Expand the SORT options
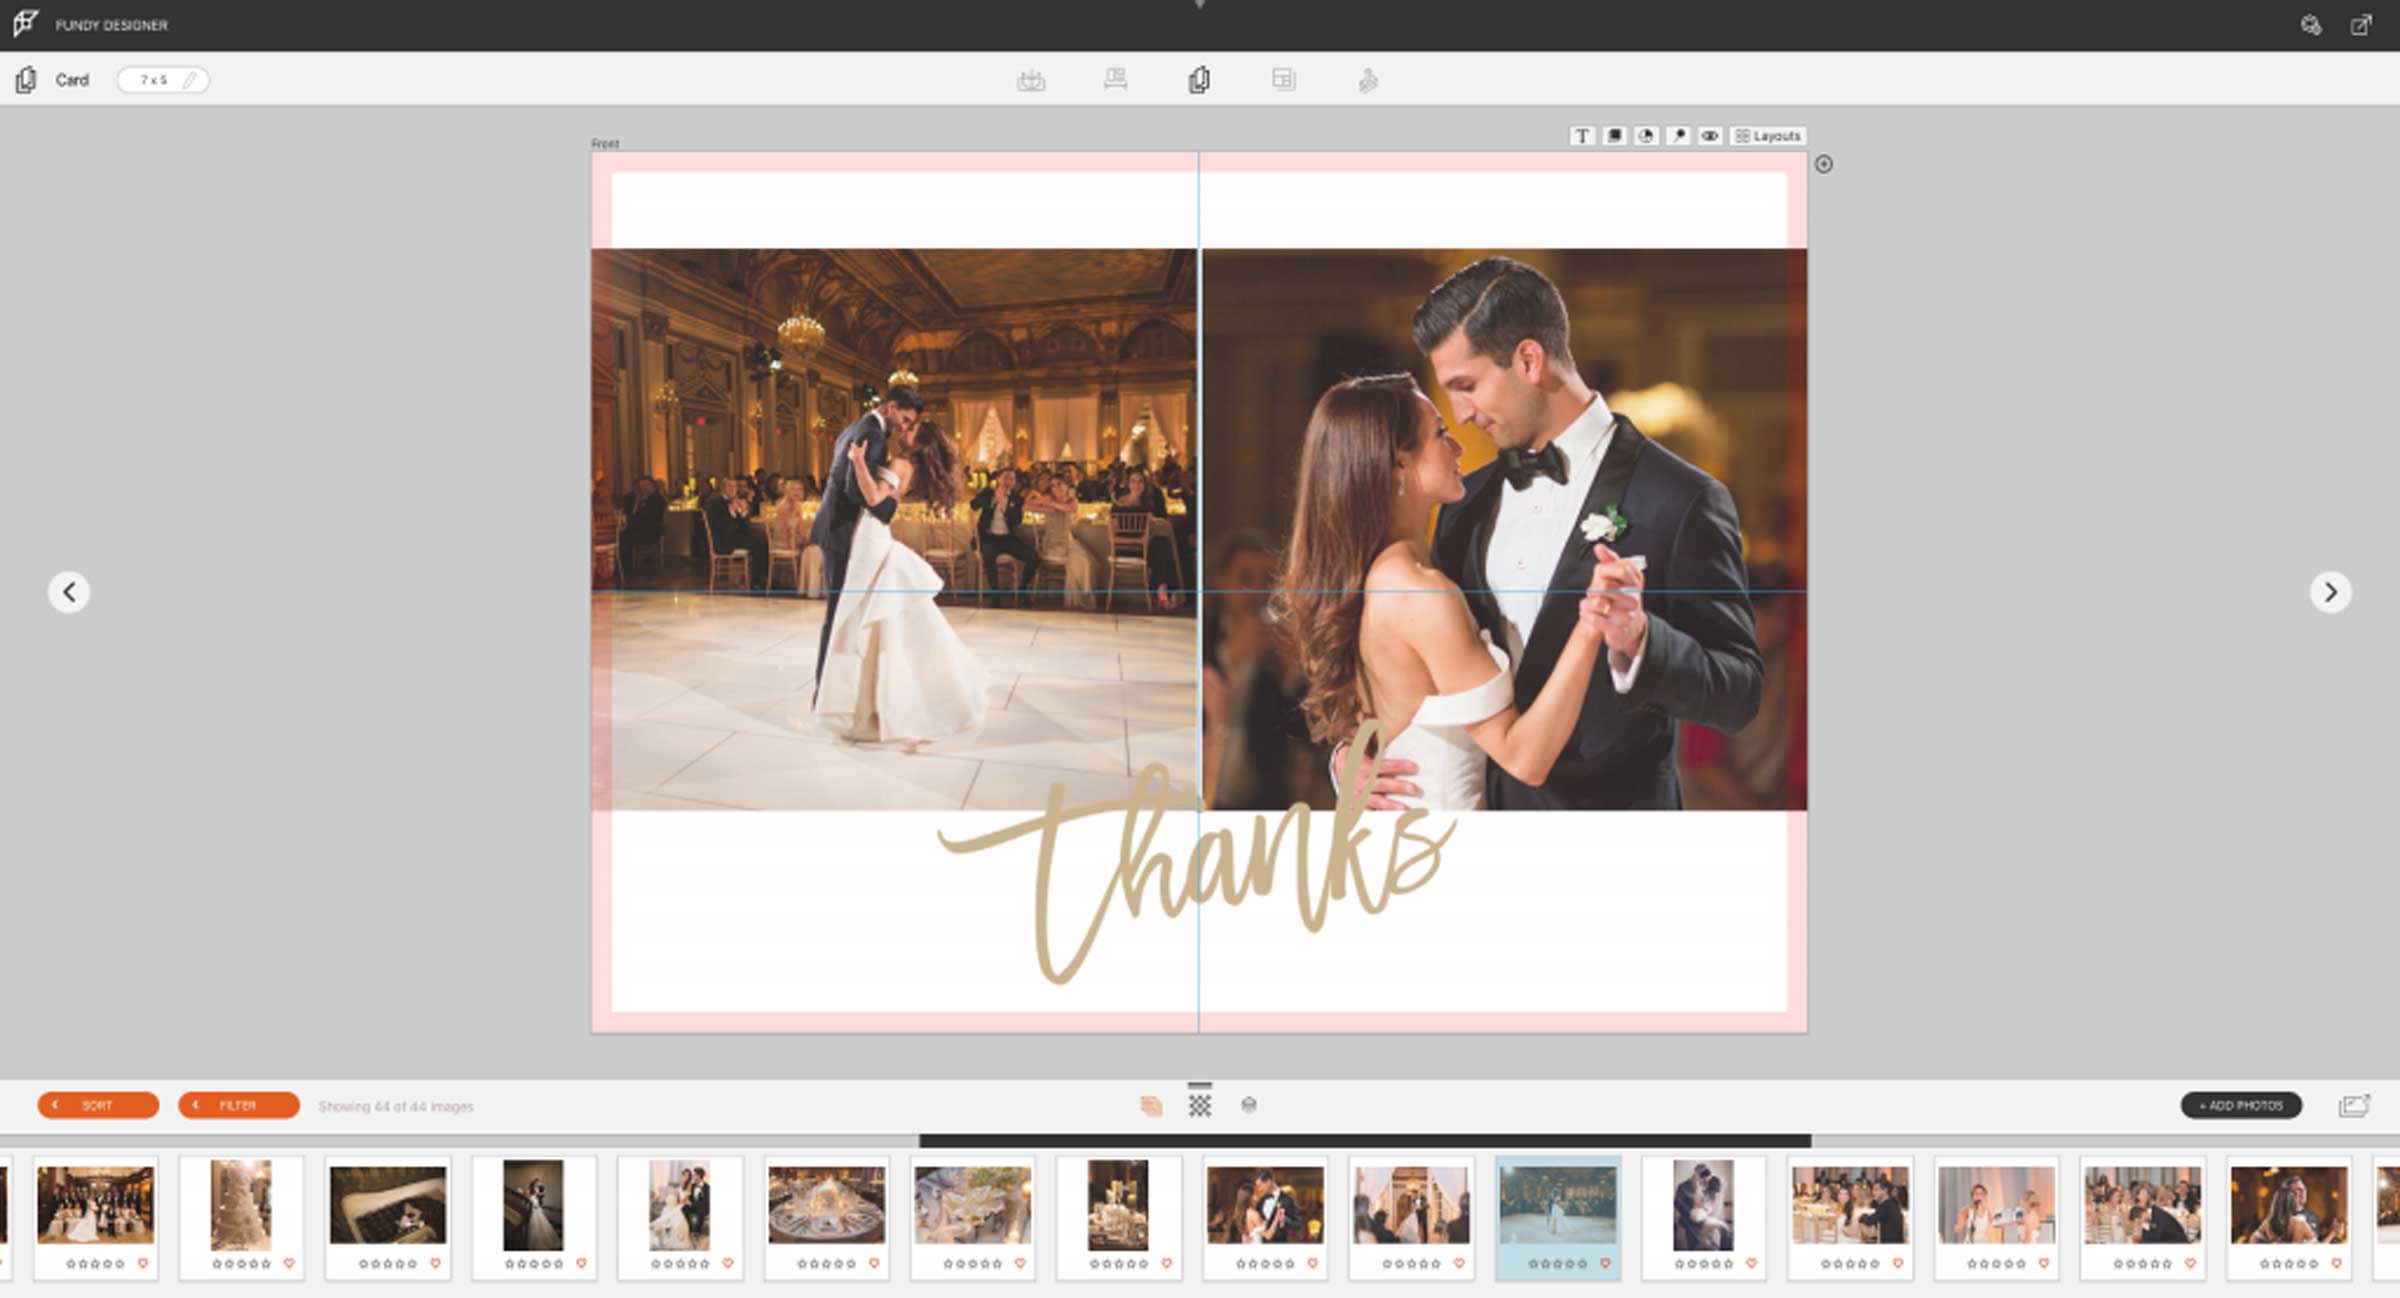2400x1298 pixels. point(98,1105)
